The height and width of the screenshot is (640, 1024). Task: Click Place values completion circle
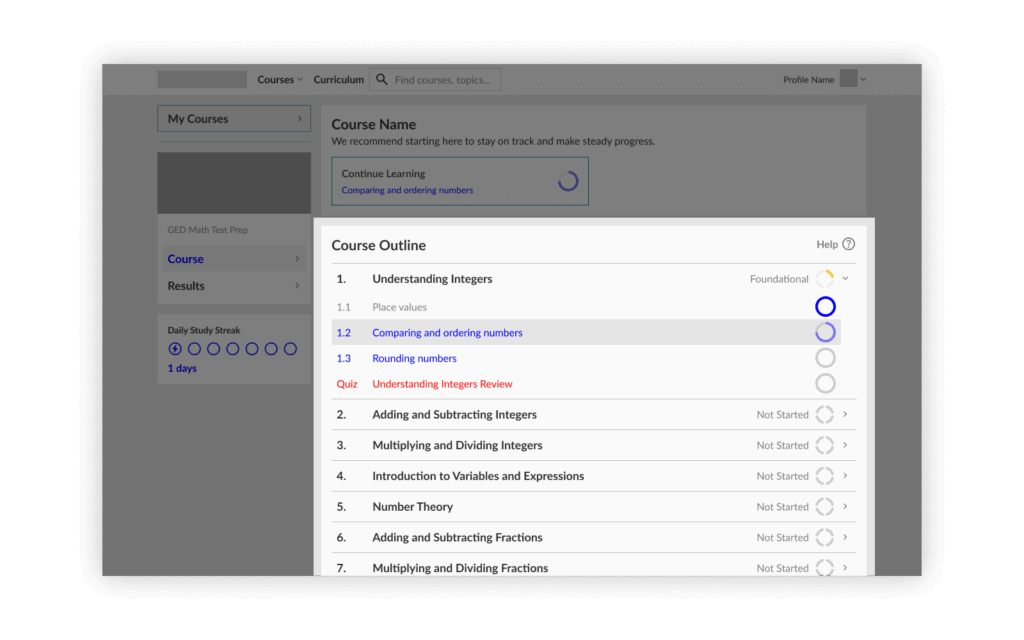point(825,307)
